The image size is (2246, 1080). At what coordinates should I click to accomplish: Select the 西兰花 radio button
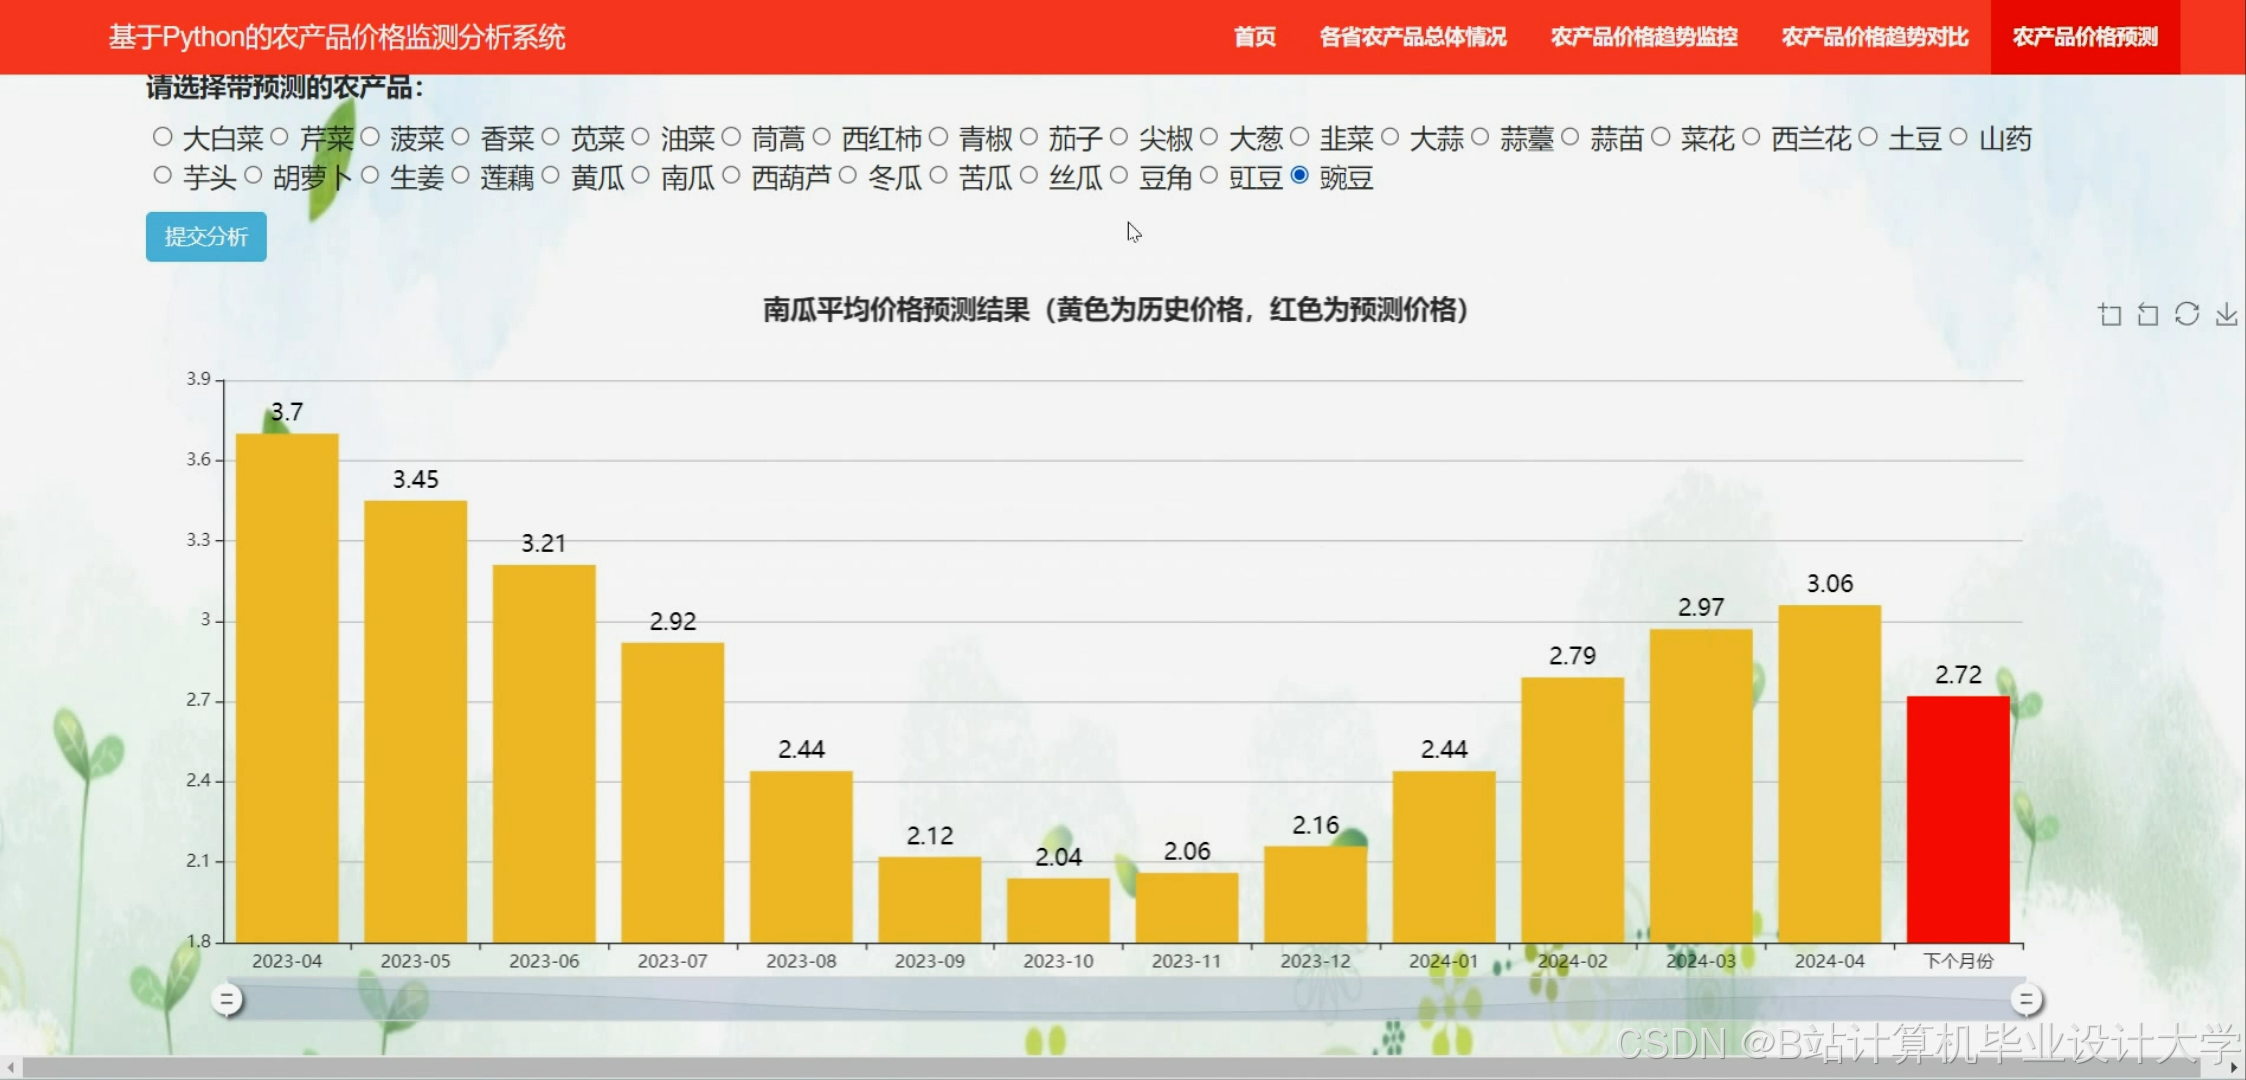[x=1751, y=136]
